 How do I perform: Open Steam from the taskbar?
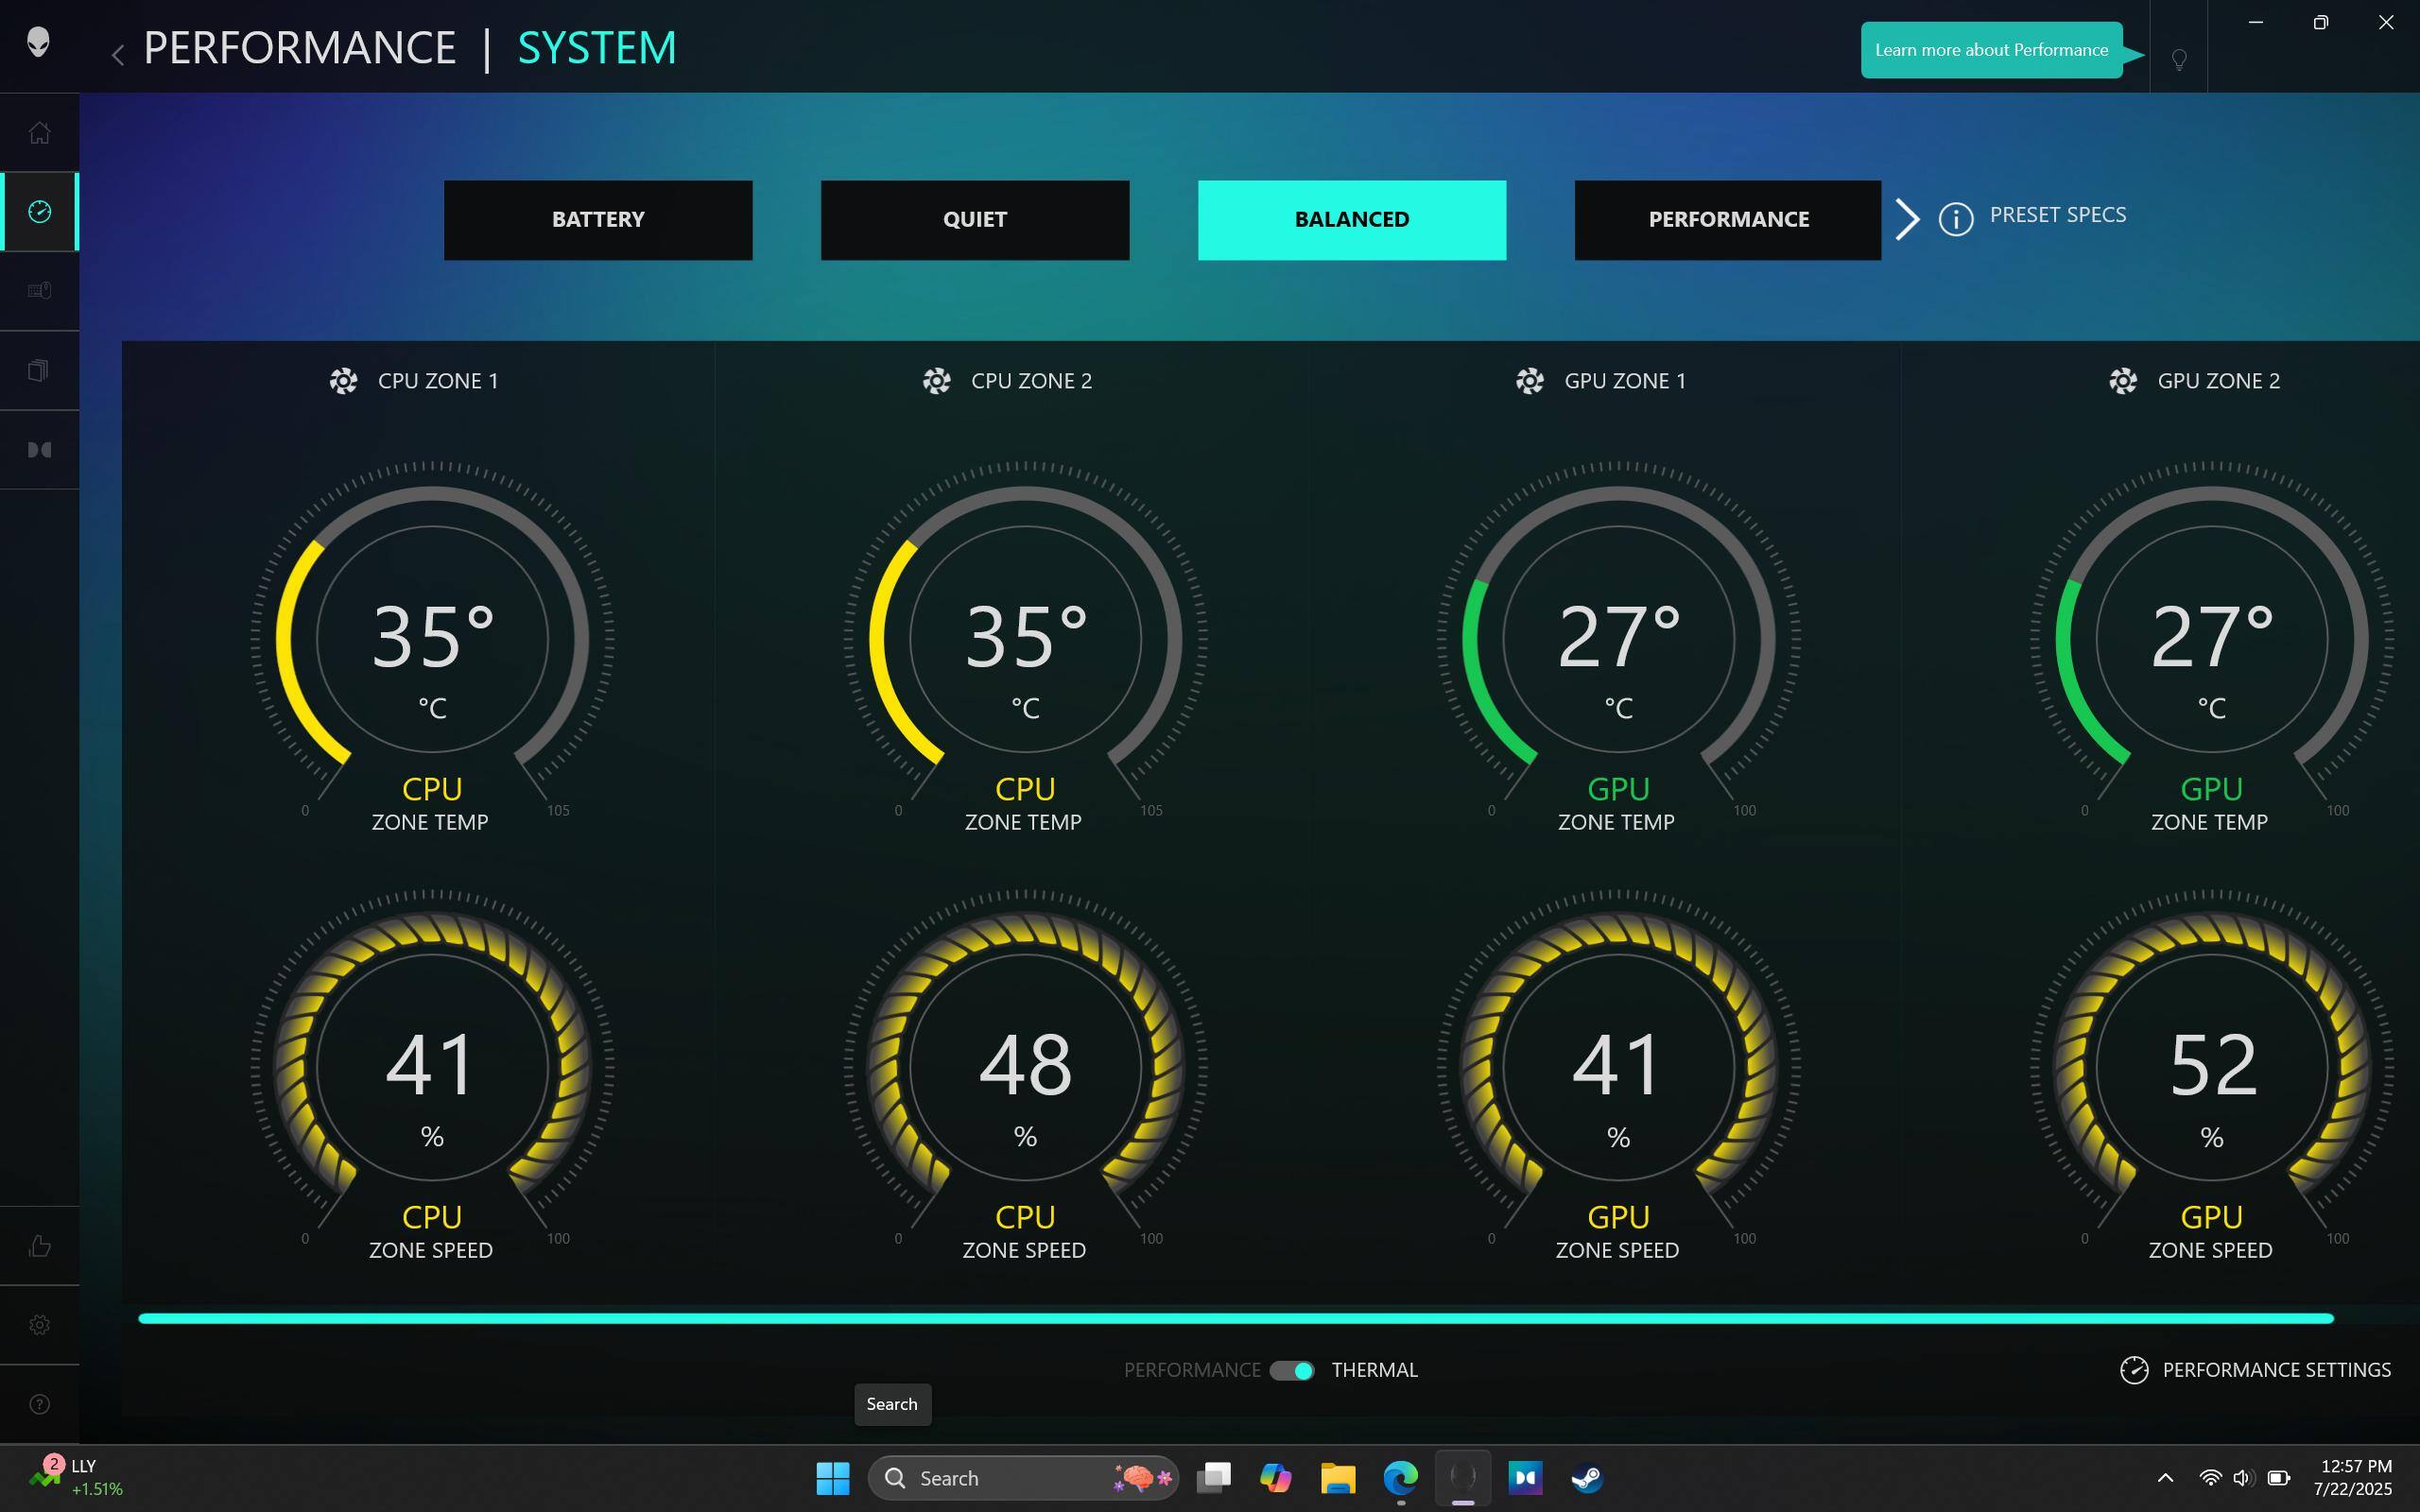[1587, 1478]
